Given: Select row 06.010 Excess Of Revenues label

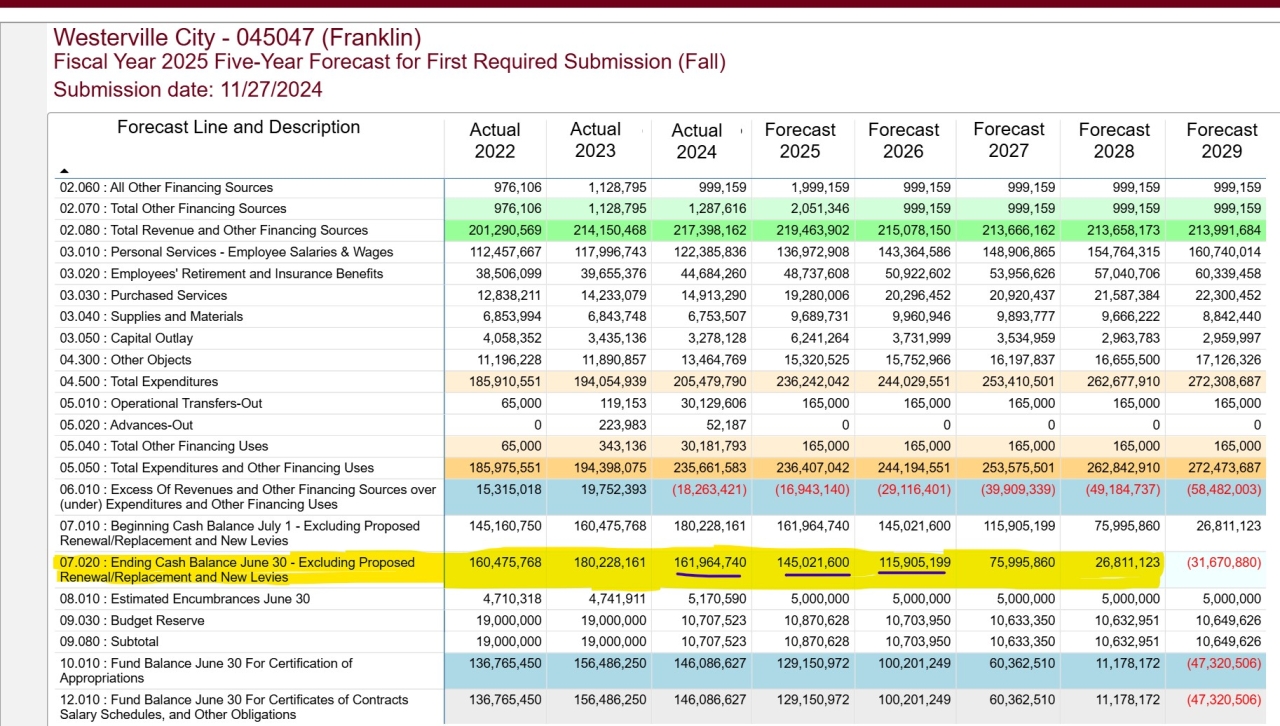Looking at the screenshot, I should 248,497.
